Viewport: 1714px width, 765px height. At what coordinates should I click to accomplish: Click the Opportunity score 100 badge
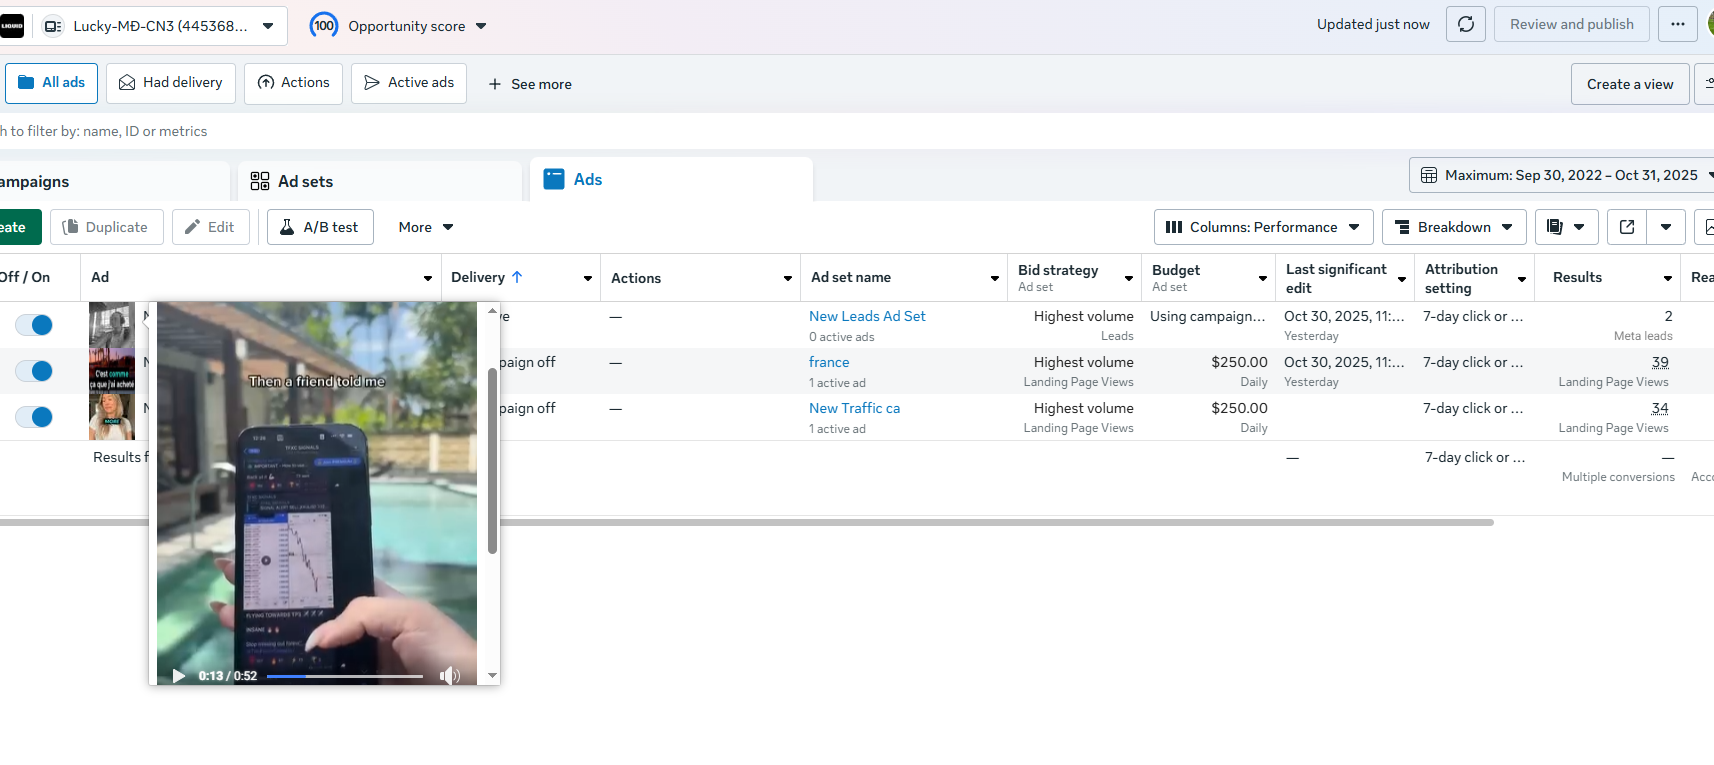coord(324,25)
